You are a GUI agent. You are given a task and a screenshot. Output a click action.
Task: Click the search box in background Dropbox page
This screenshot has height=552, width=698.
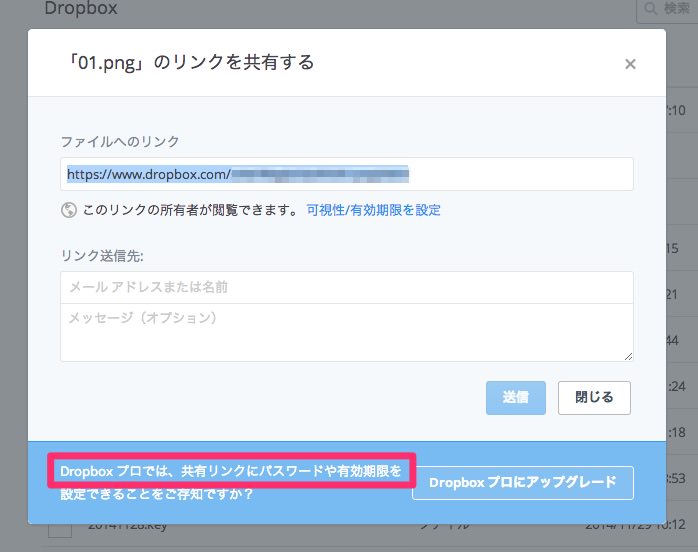pyautogui.click(x=667, y=9)
